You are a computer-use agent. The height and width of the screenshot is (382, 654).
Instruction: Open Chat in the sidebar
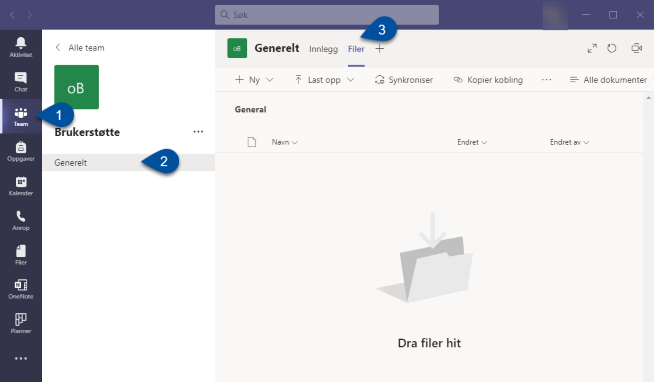21,82
